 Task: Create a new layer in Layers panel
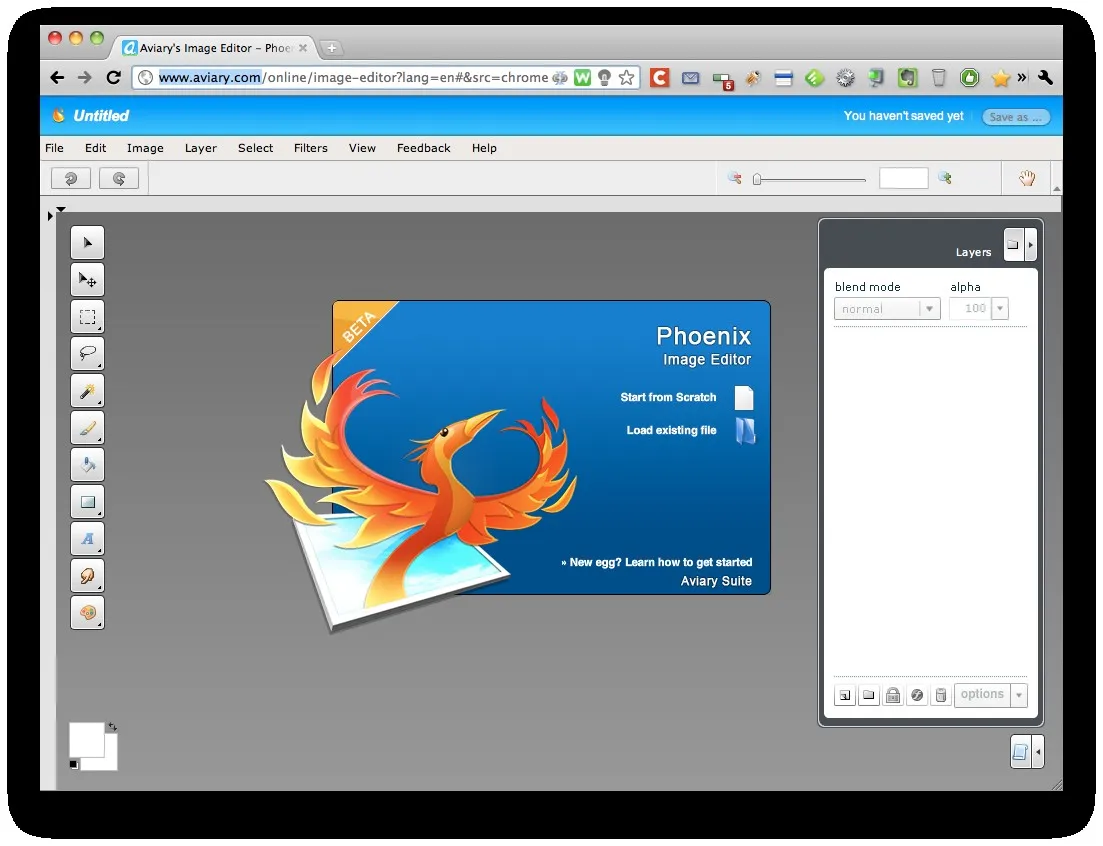coord(845,696)
